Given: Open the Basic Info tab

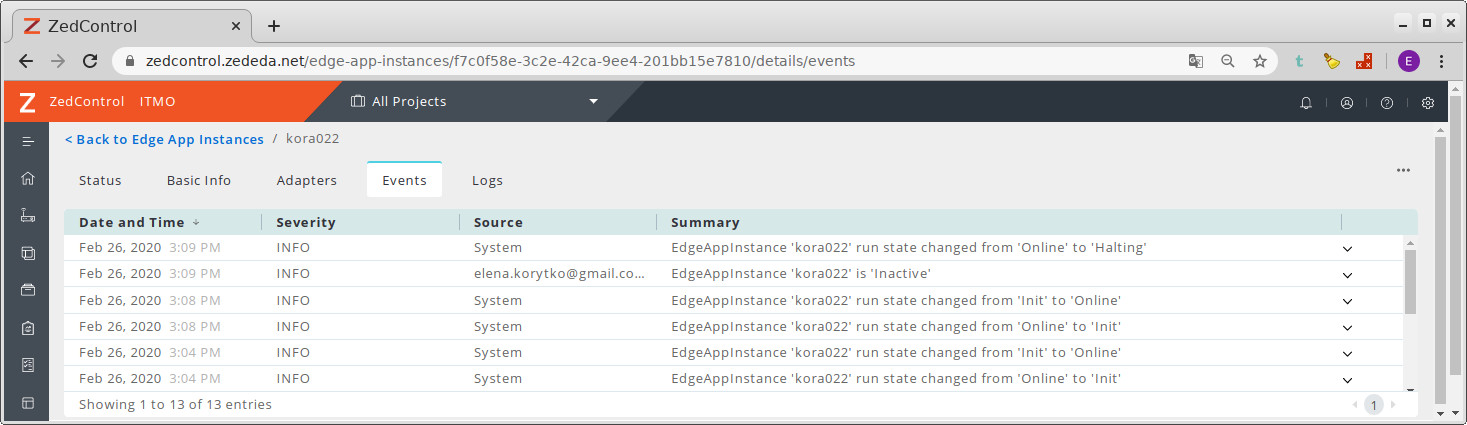Looking at the screenshot, I should pos(199,181).
